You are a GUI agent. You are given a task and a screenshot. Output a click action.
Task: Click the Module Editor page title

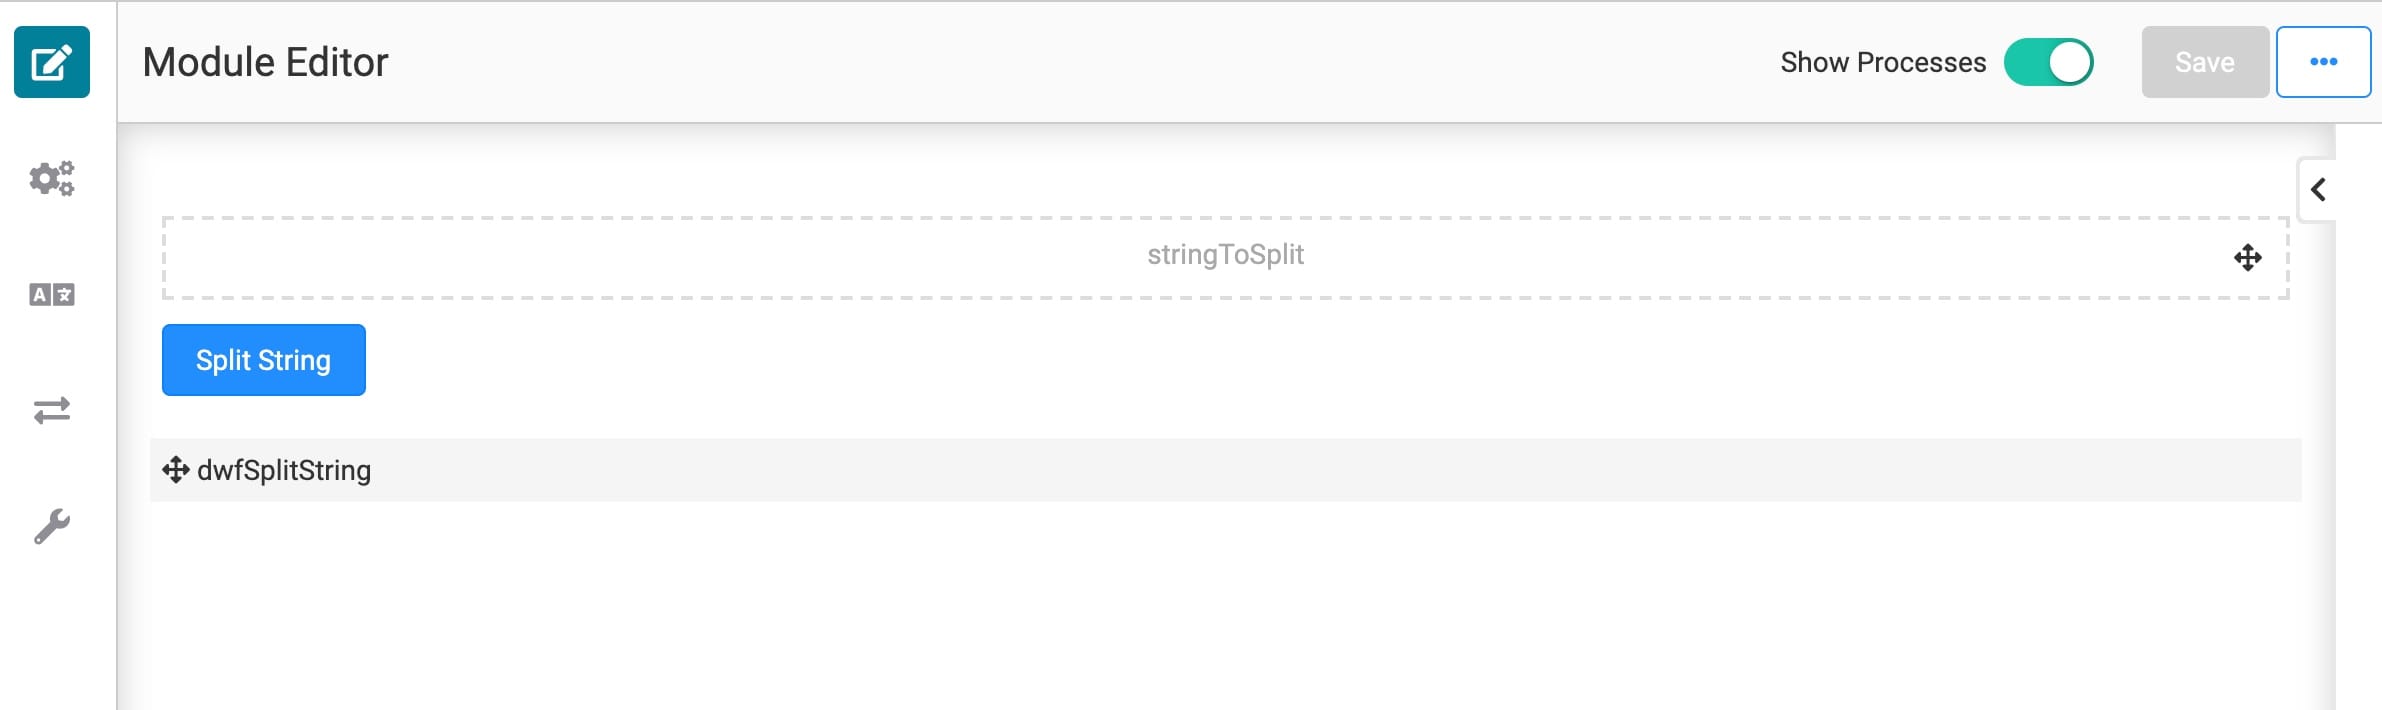click(265, 62)
